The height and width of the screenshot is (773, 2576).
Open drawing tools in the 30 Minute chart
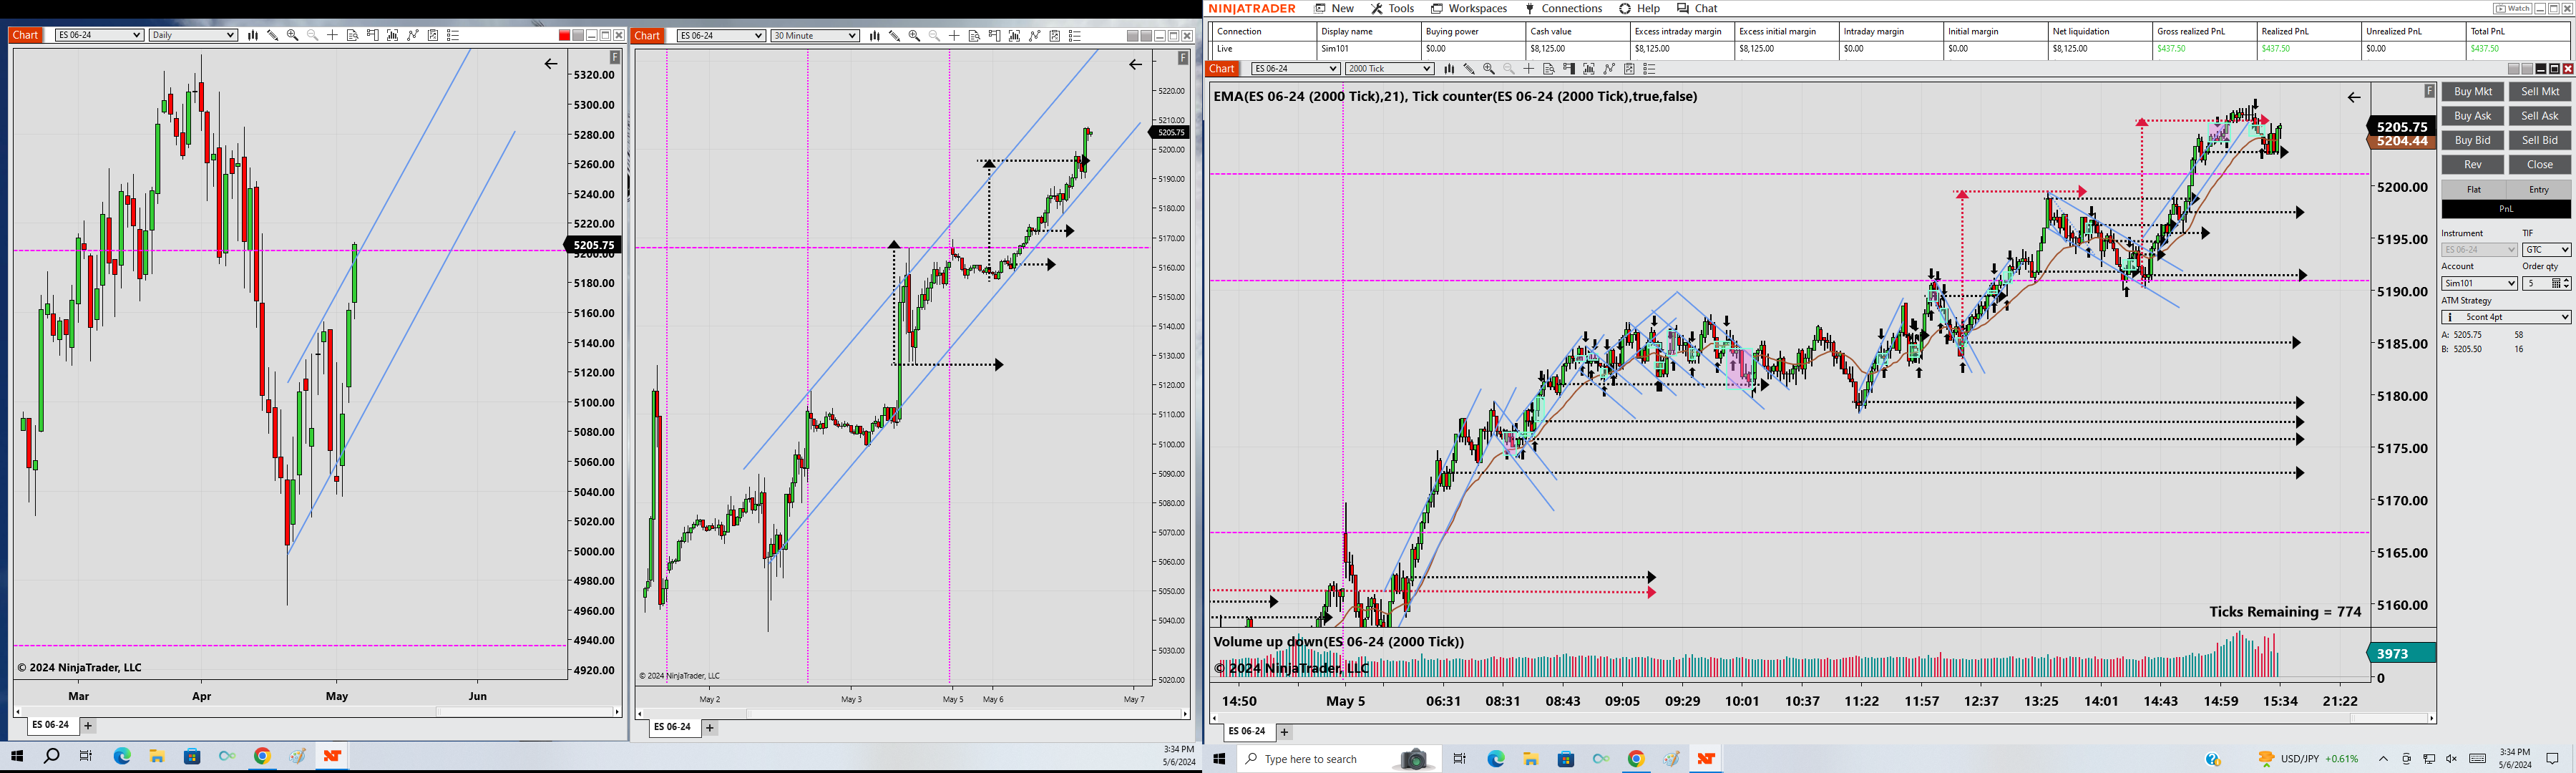click(895, 36)
